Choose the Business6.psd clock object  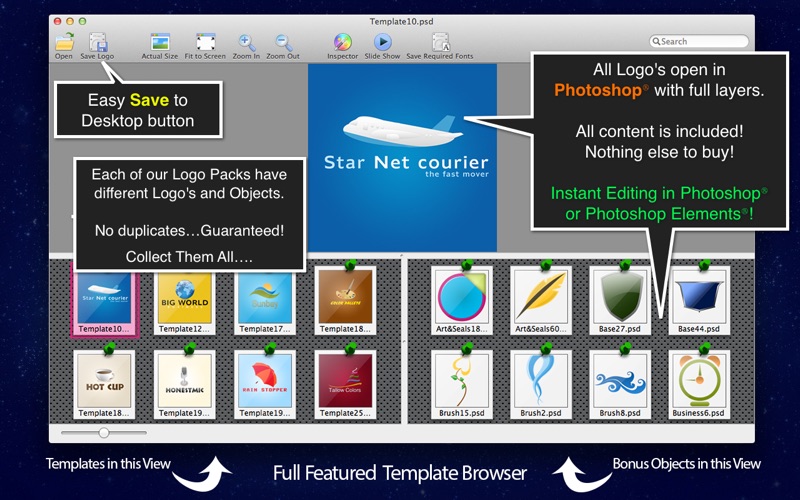699,384
